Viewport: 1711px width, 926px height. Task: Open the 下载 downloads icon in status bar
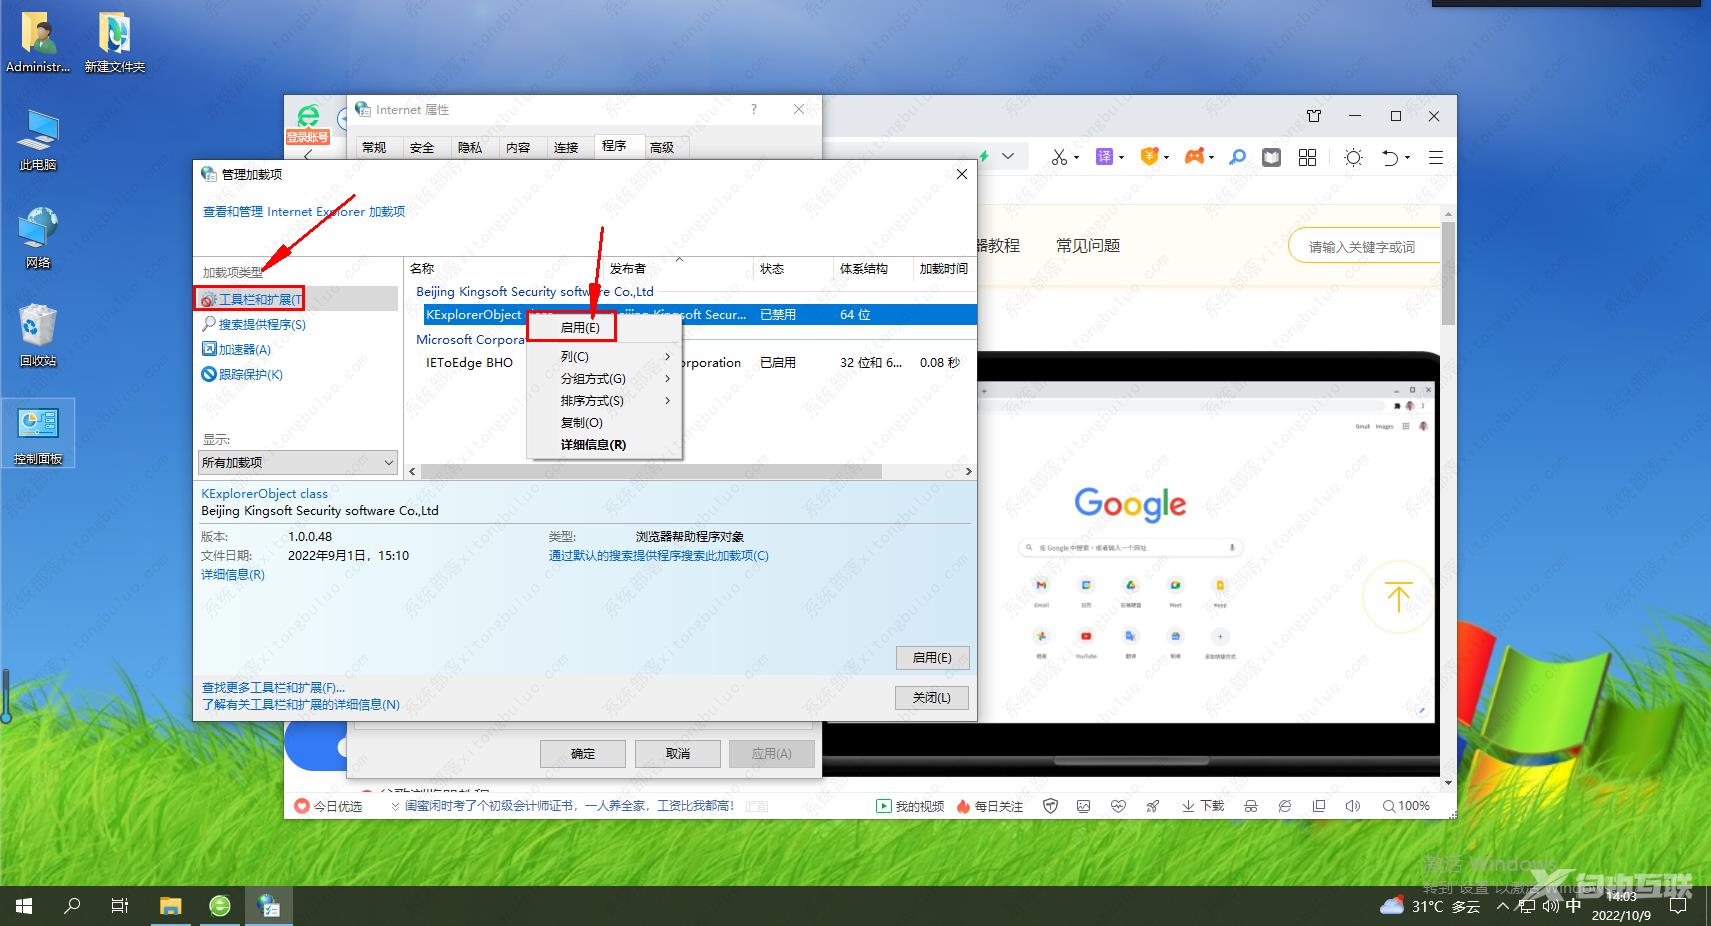[x=1203, y=806]
